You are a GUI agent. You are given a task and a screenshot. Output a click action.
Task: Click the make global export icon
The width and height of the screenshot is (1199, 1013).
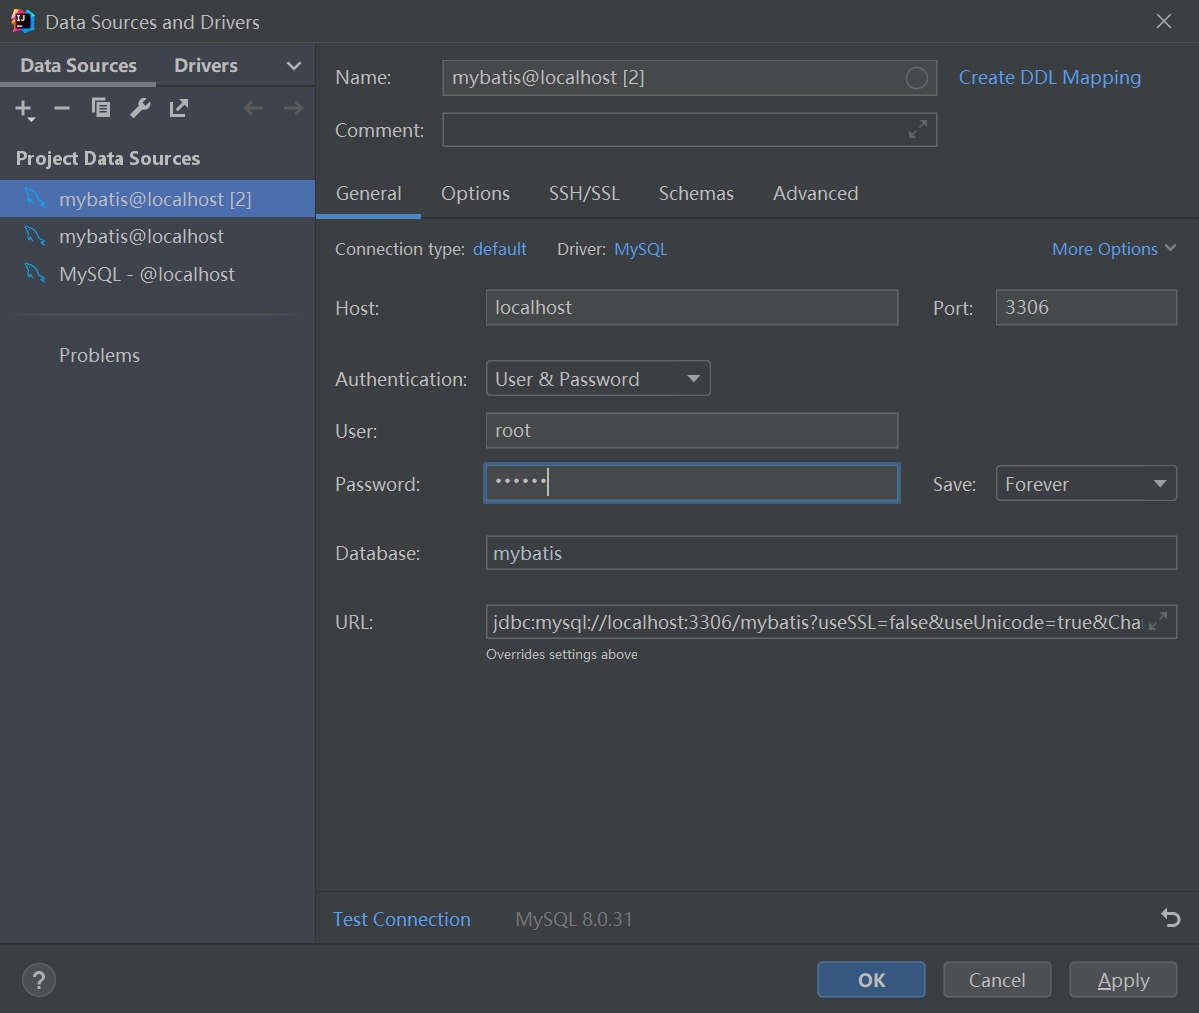coord(179,108)
